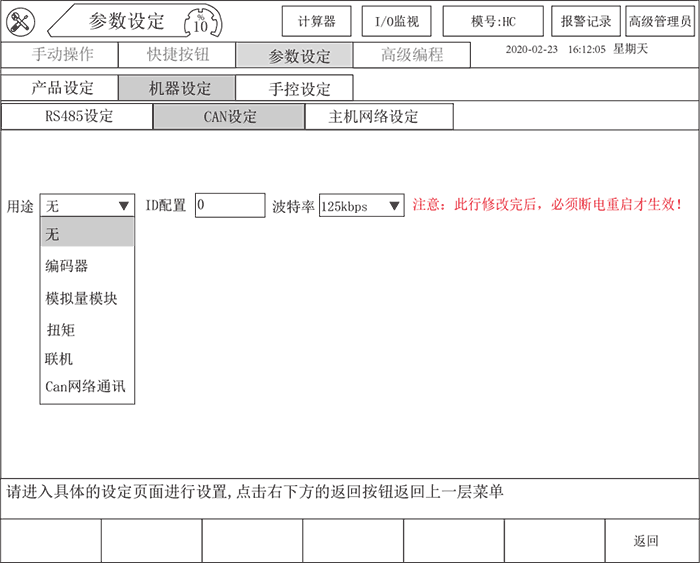Click the 模号:HC mold number button
The height and width of the screenshot is (563, 700).
(x=493, y=21)
